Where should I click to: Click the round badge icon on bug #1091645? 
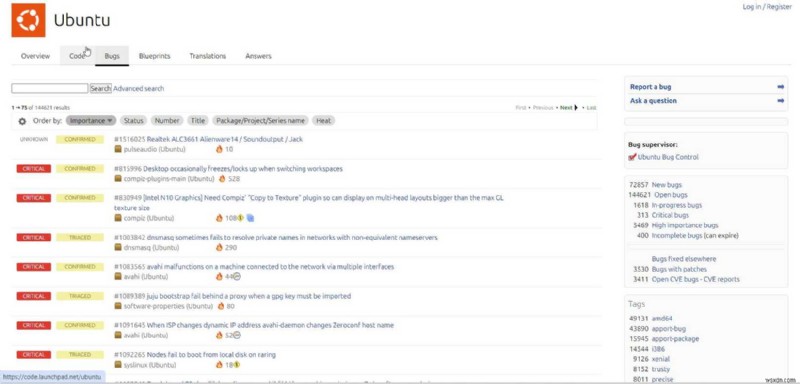(x=237, y=335)
